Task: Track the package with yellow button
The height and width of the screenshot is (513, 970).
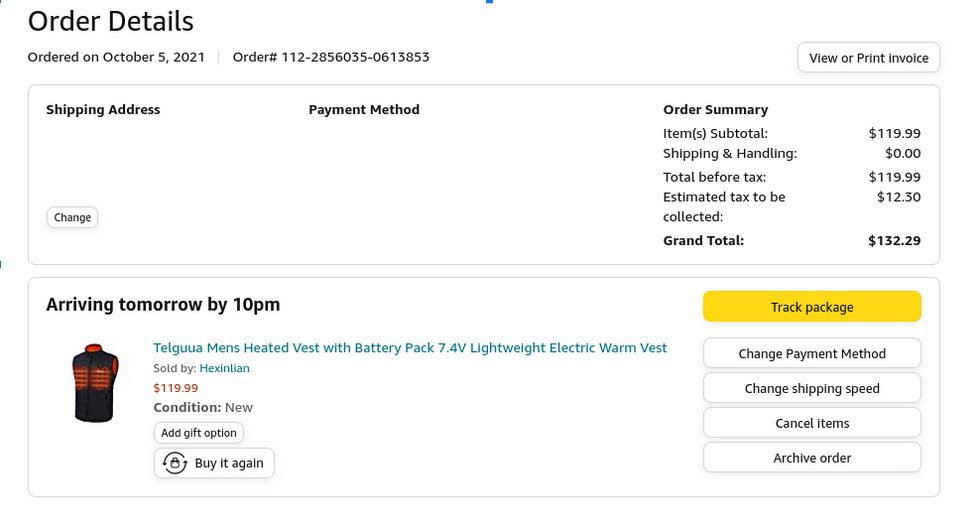Action: 811,307
